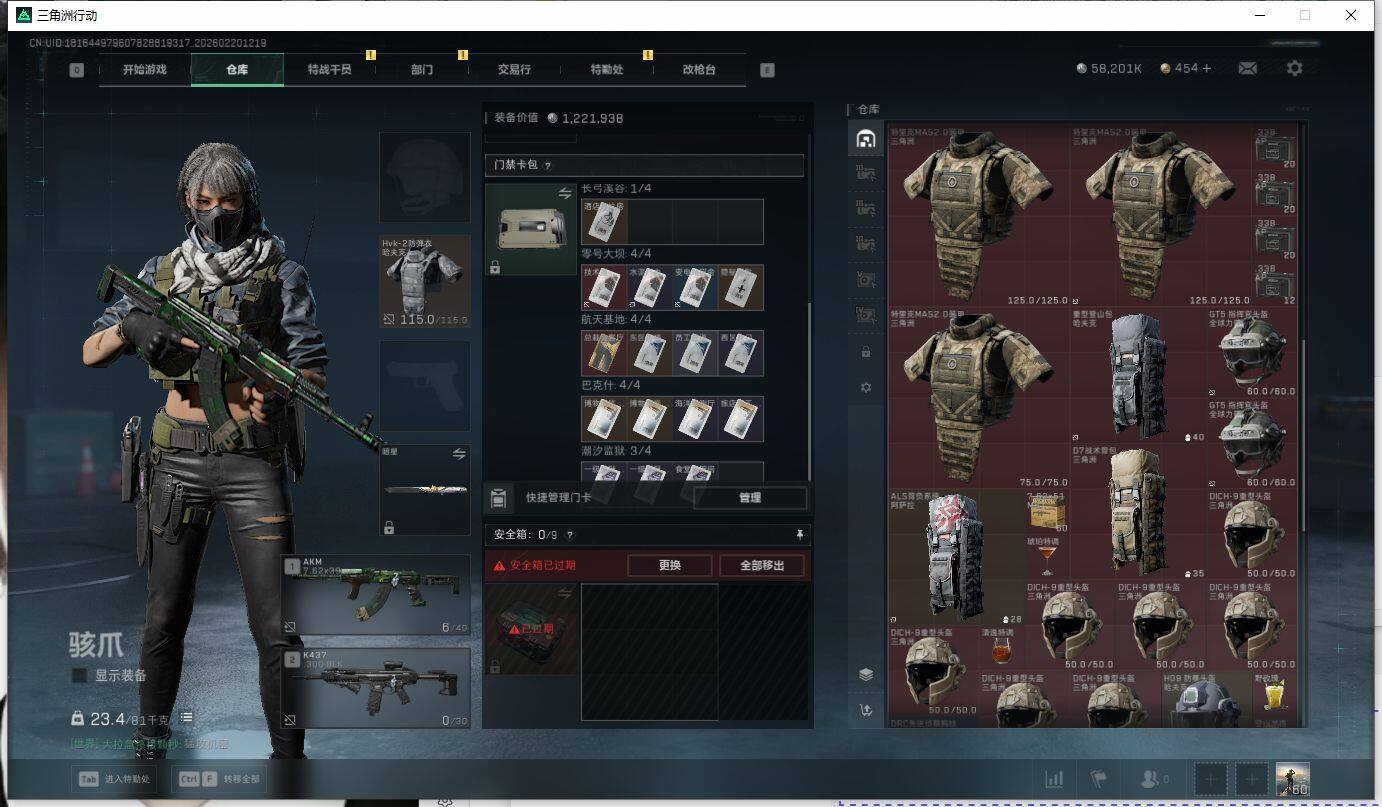Click the E shortcut key icon
Image resolution: width=1382 pixels, height=807 pixels.
[767, 70]
